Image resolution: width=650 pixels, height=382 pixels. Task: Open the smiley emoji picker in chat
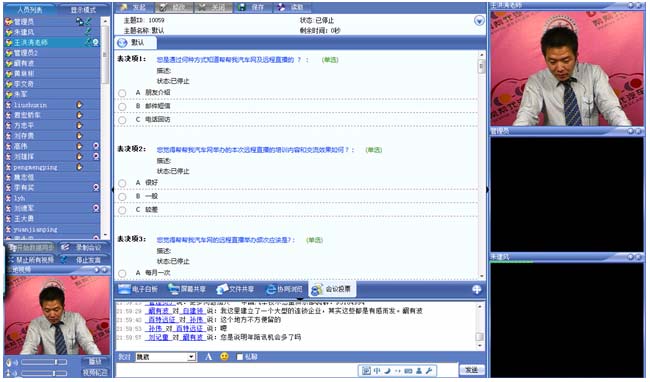click(x=224, y=357)
